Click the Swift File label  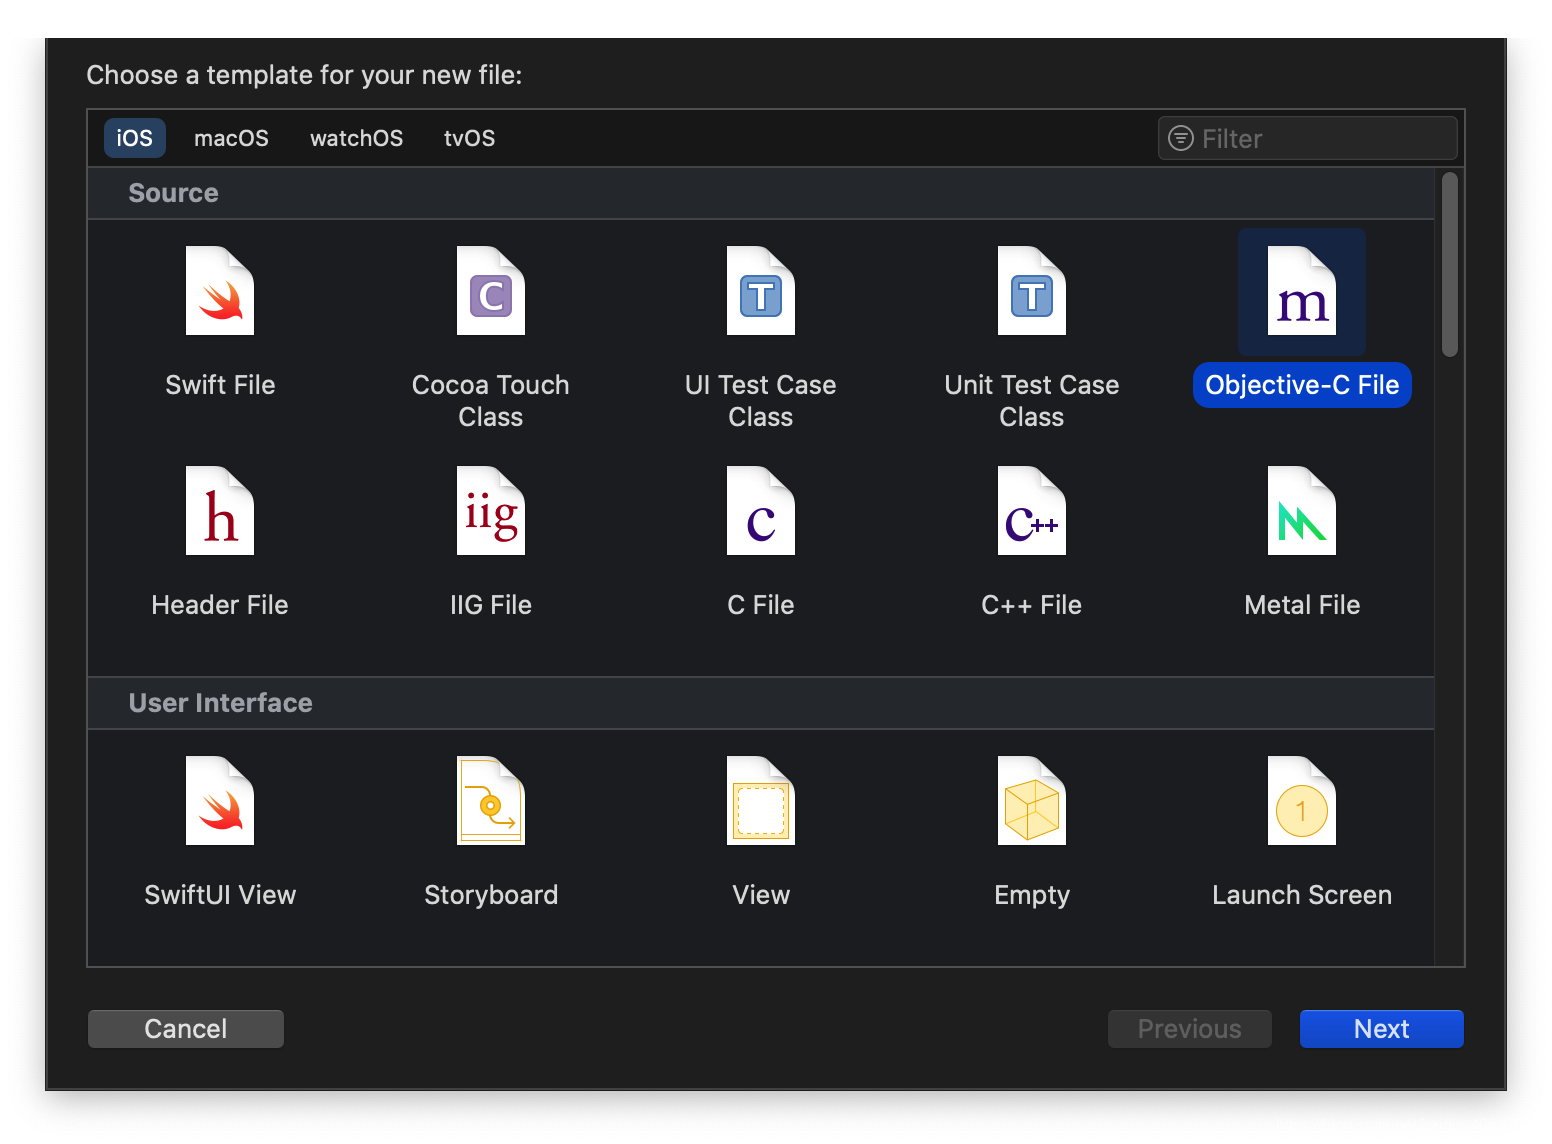pos(220,385)
